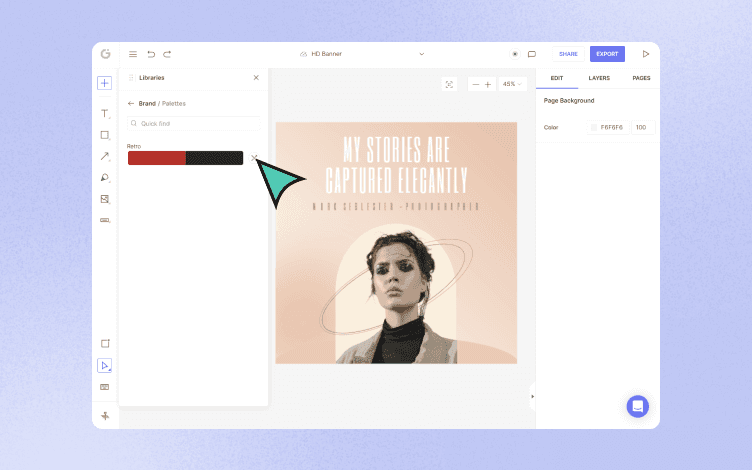Zoom out with the minus button
The image size is (752, 470).
(x=476, y=84)
